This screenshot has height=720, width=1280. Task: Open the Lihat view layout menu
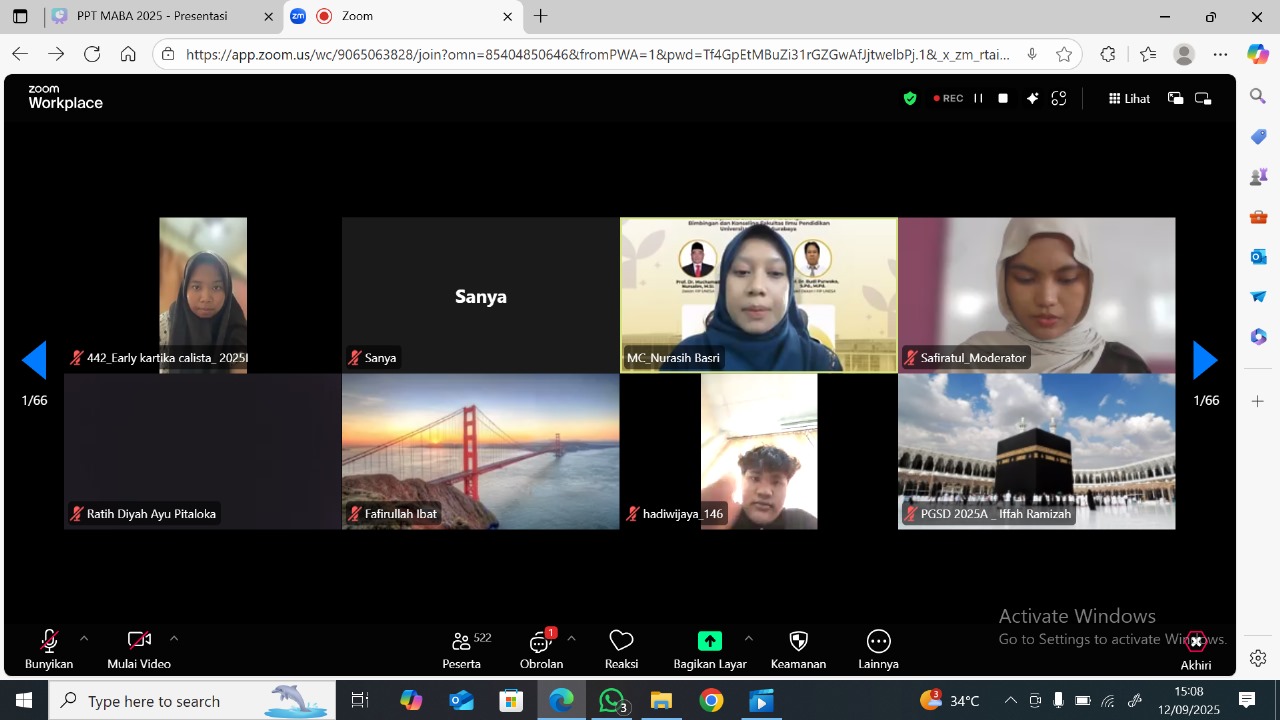(x=1129, y=98)
